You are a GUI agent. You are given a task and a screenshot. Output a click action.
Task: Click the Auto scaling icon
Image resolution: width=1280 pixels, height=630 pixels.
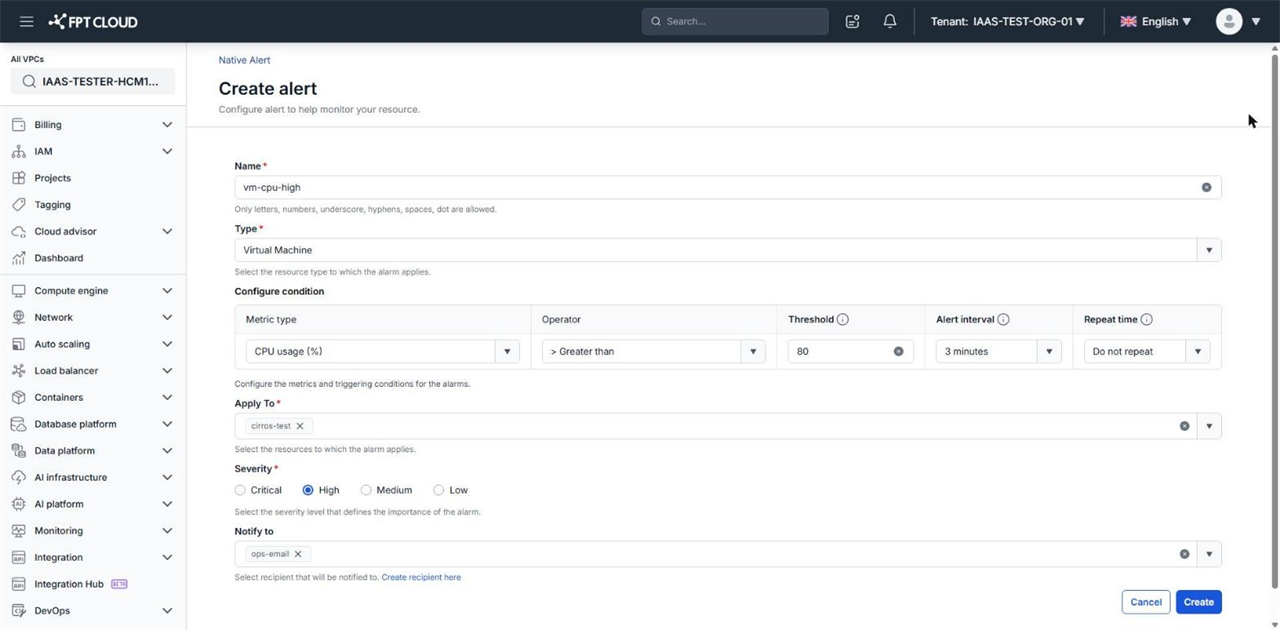(x=18, y=344)
